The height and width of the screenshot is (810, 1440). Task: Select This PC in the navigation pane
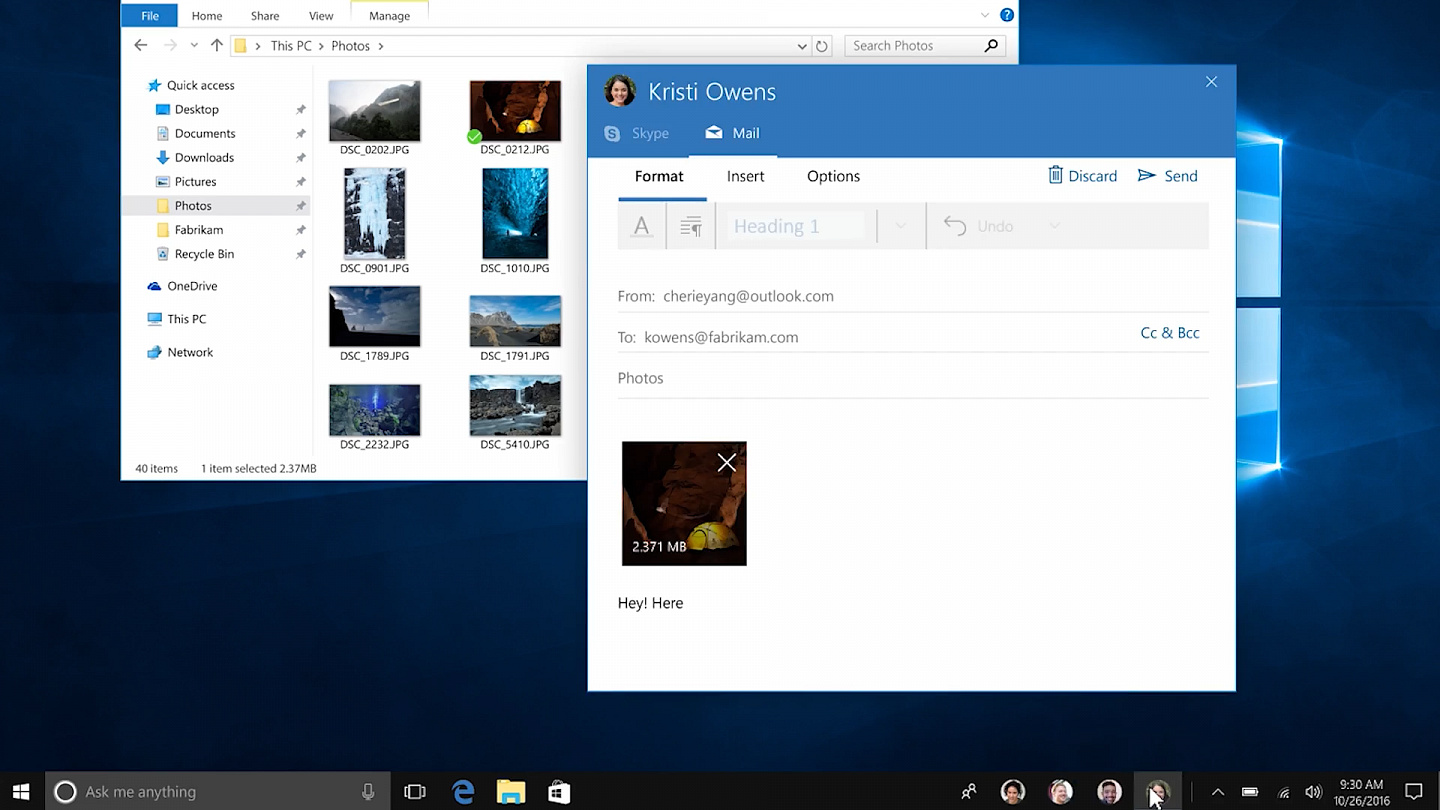(x=177, y=319)
